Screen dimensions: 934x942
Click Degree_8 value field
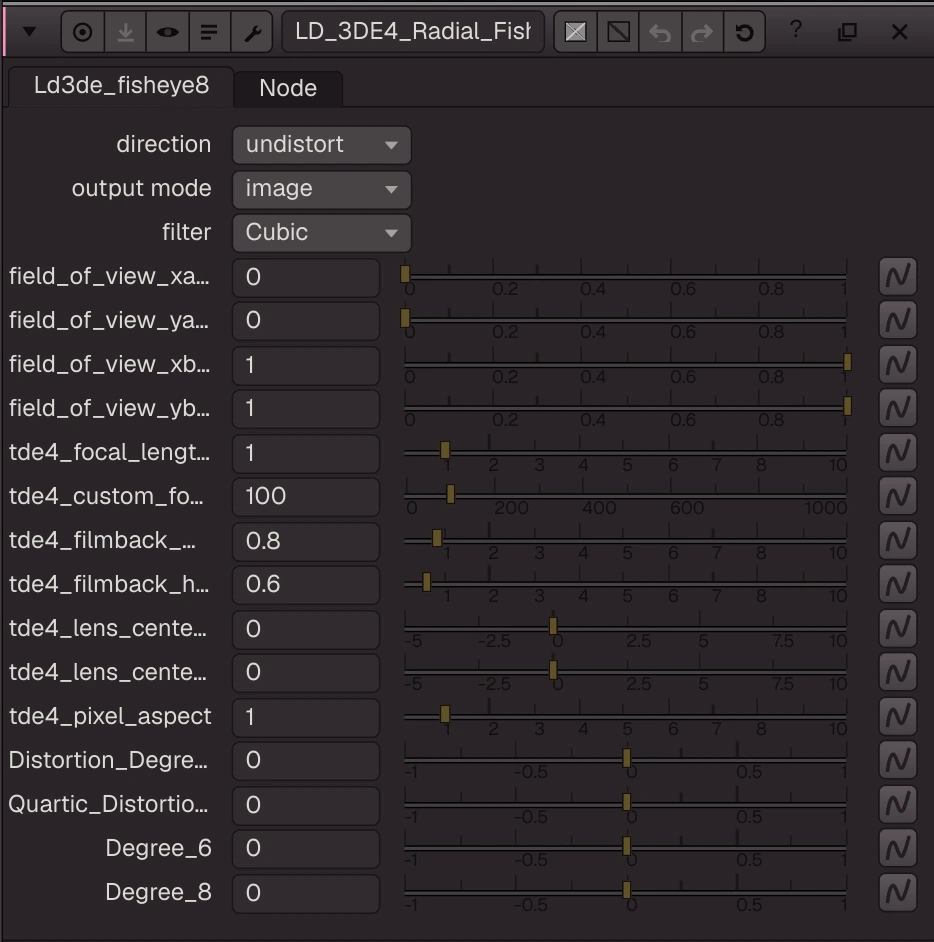point(306,893)
